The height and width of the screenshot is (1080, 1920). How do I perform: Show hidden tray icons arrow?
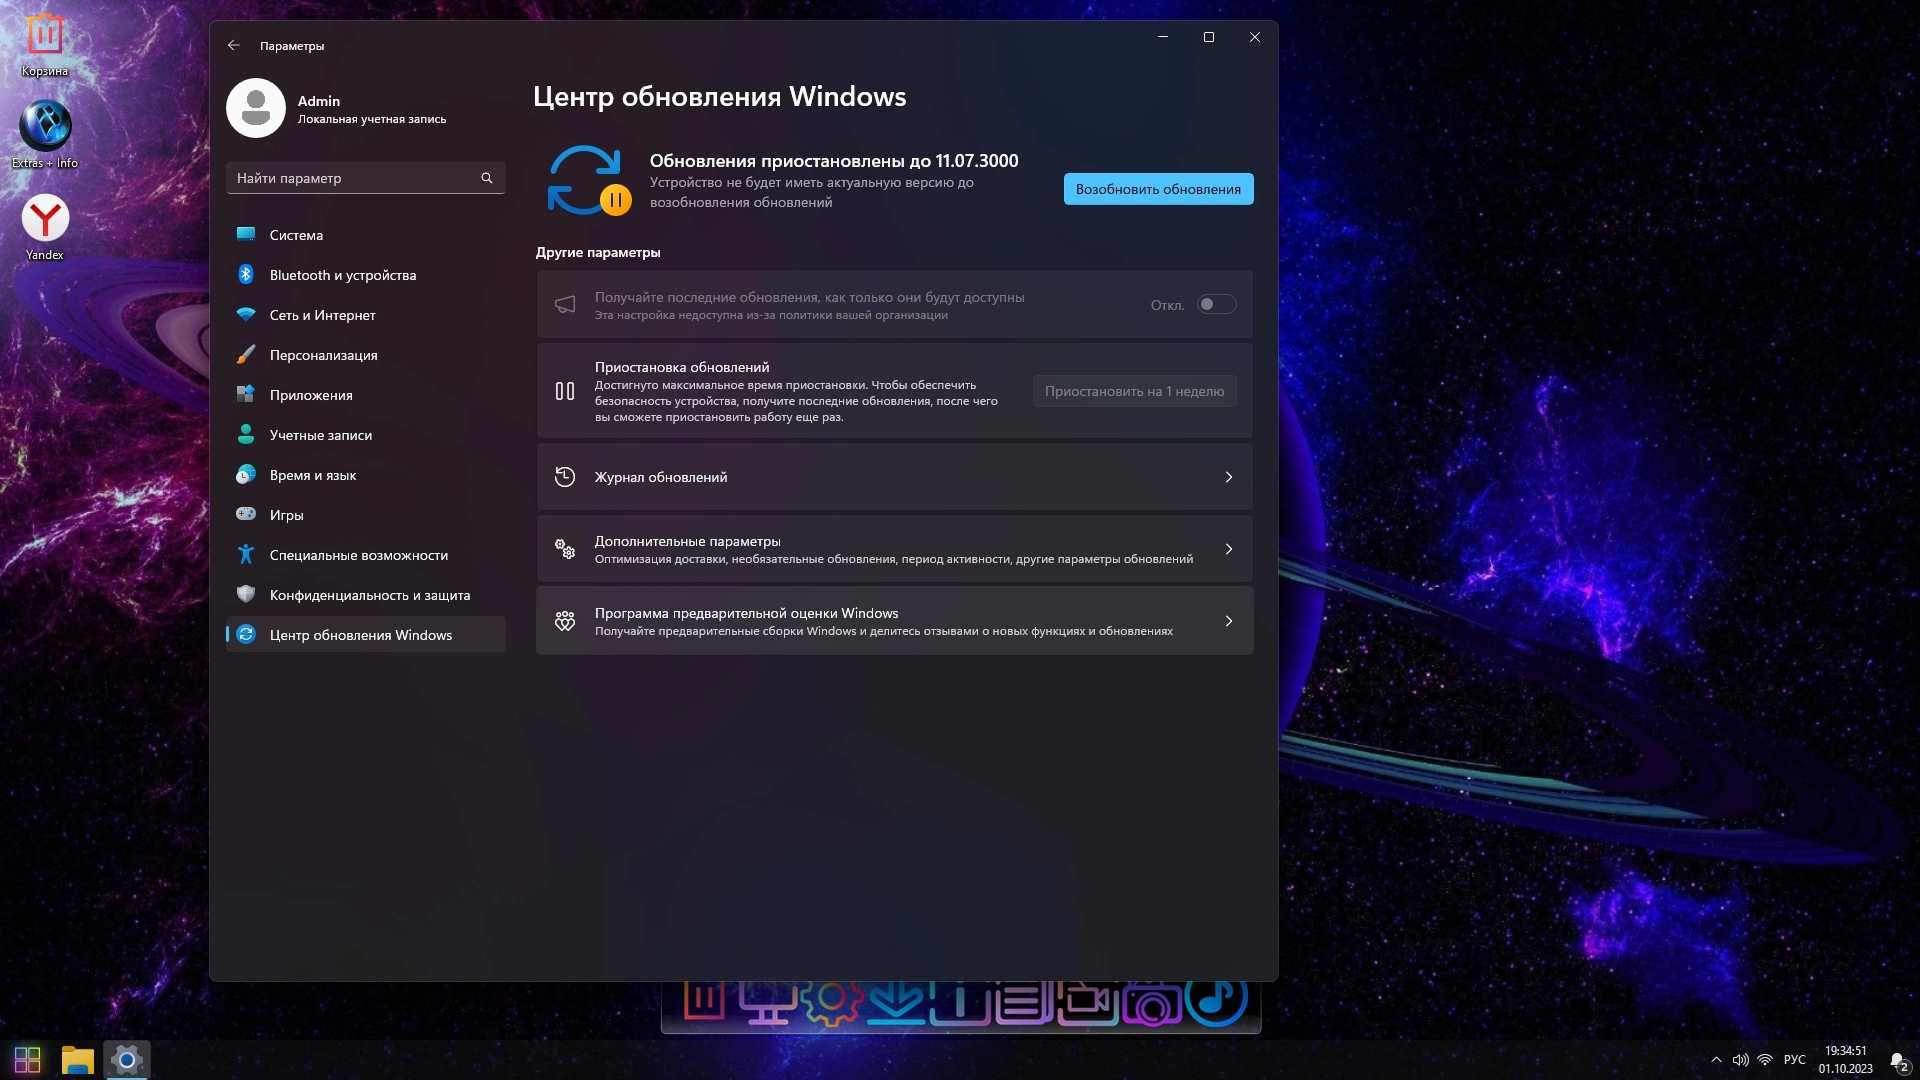tap(1716, 1060)
